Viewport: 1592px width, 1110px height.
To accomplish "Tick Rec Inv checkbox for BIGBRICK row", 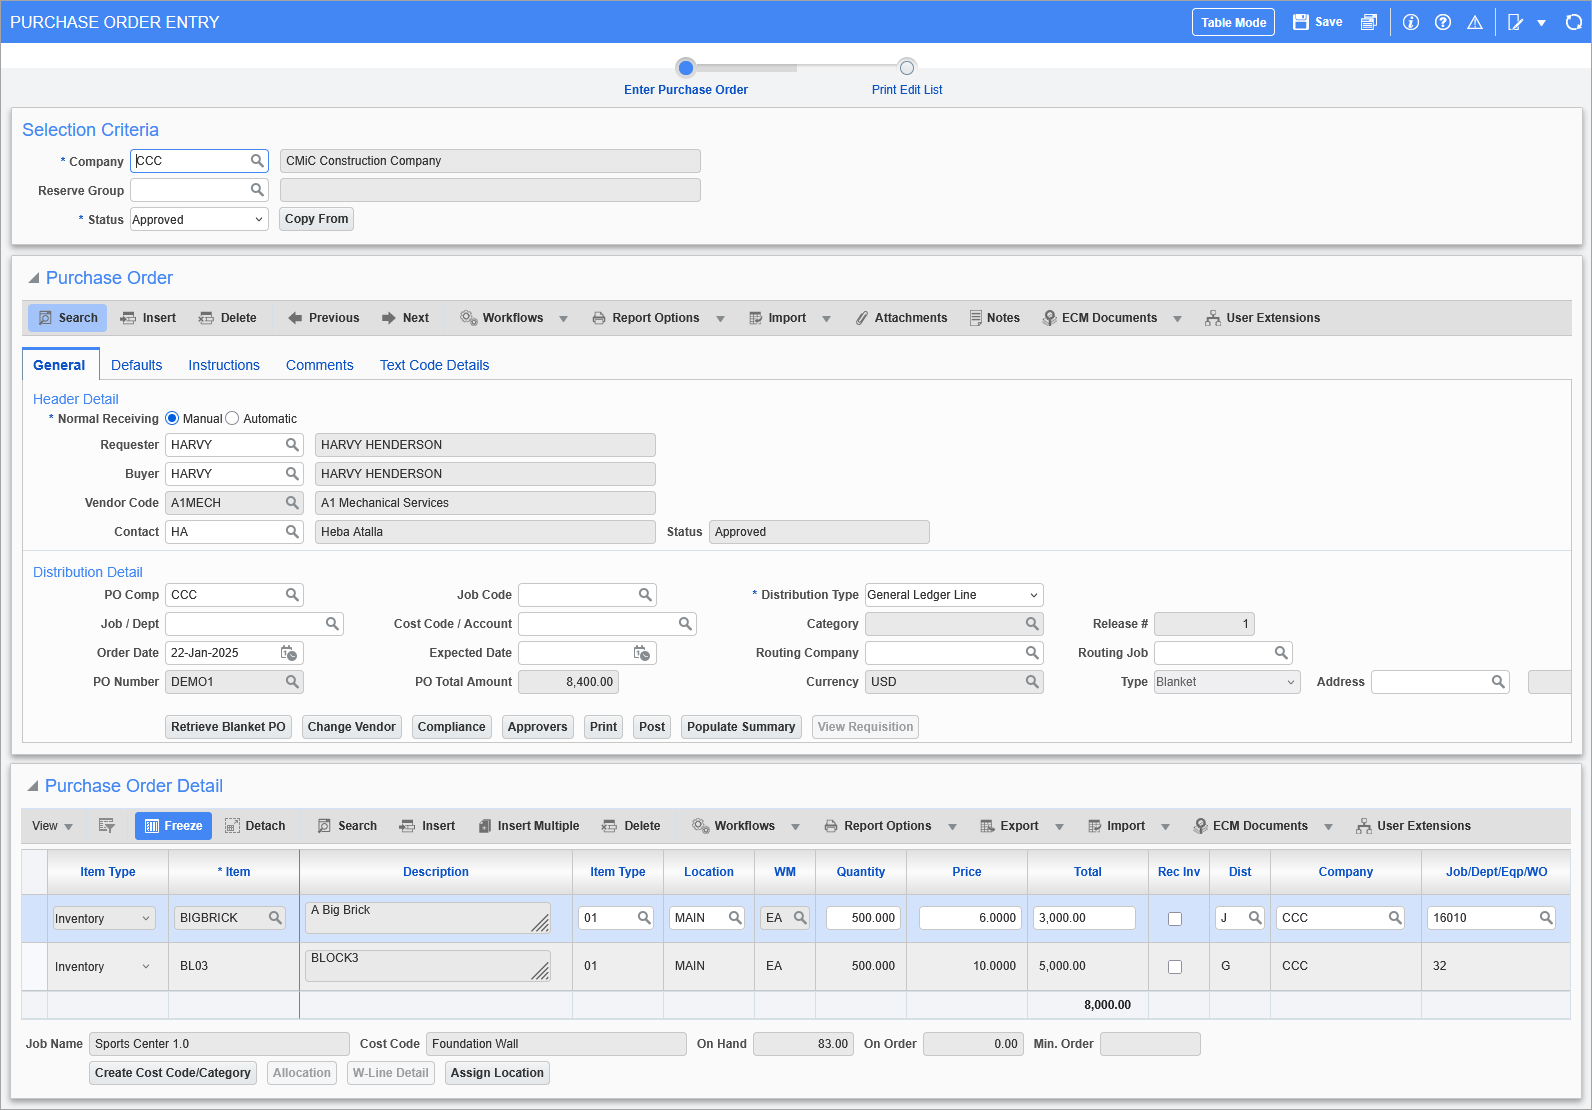I will [1175, 919].
